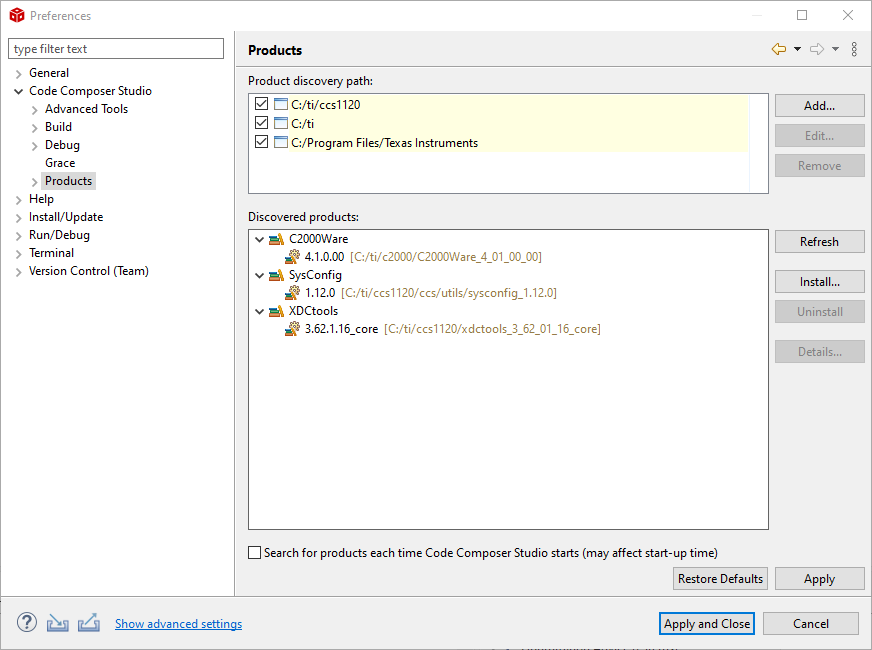Click the Refresh button
The width and height of the screenshot is (872, 650).
(819, 242)
